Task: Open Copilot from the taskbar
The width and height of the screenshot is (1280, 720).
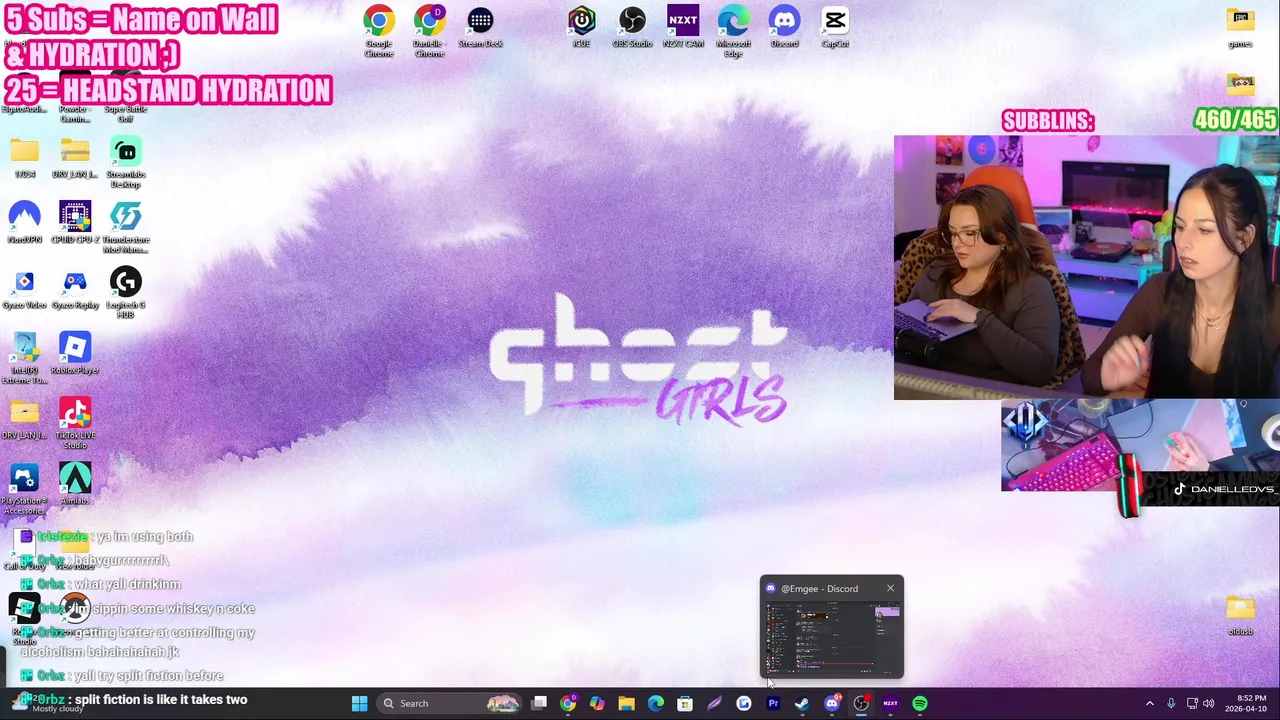Action: pos(597,703)
